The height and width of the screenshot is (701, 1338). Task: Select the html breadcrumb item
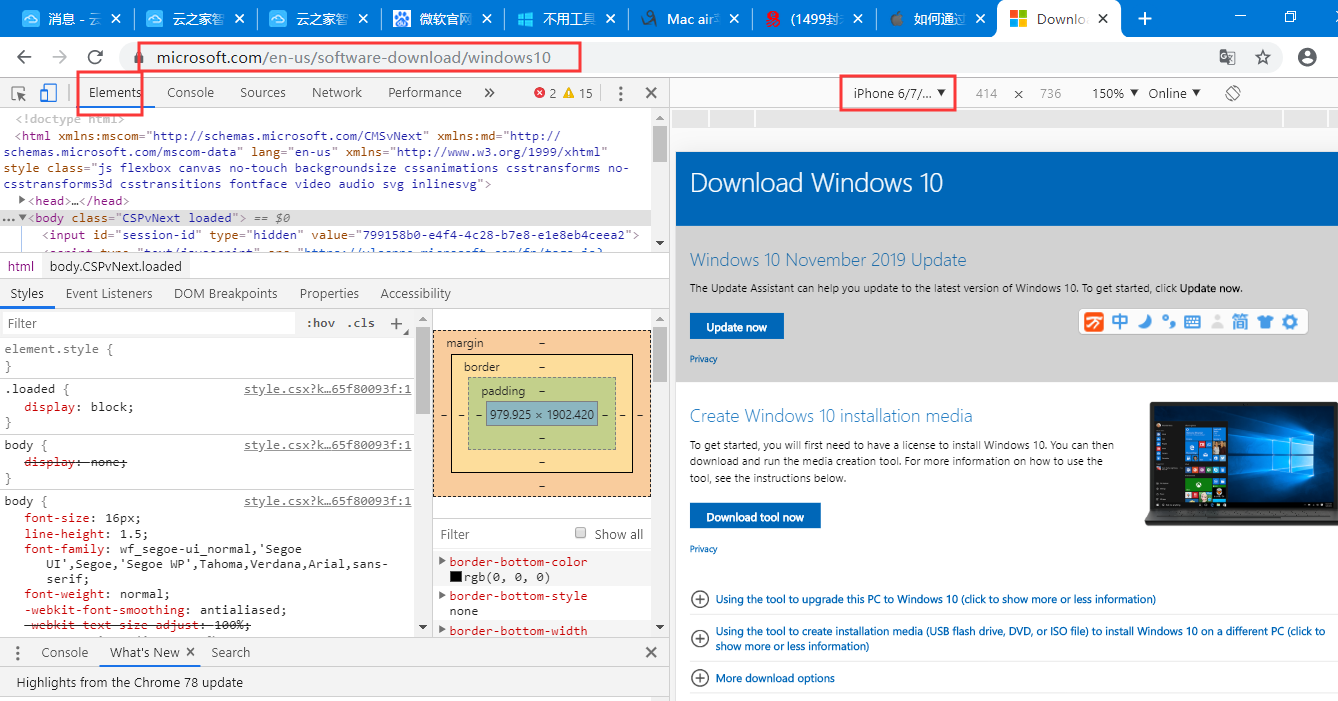click(x=21, y=267)
